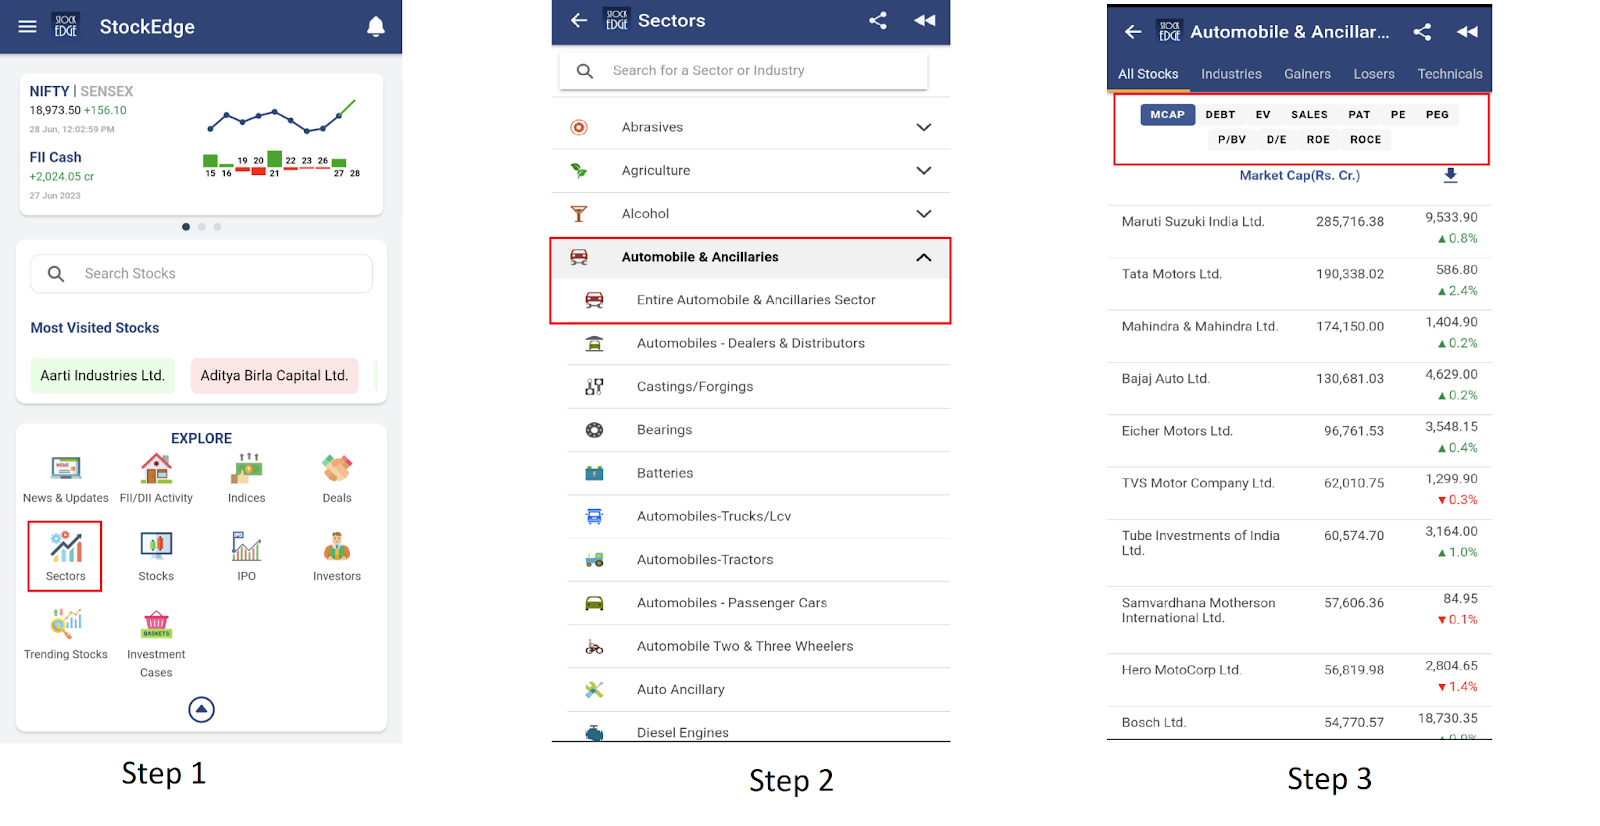
Task: Select PAT filter chip
Action: [x=1359, y=114]
